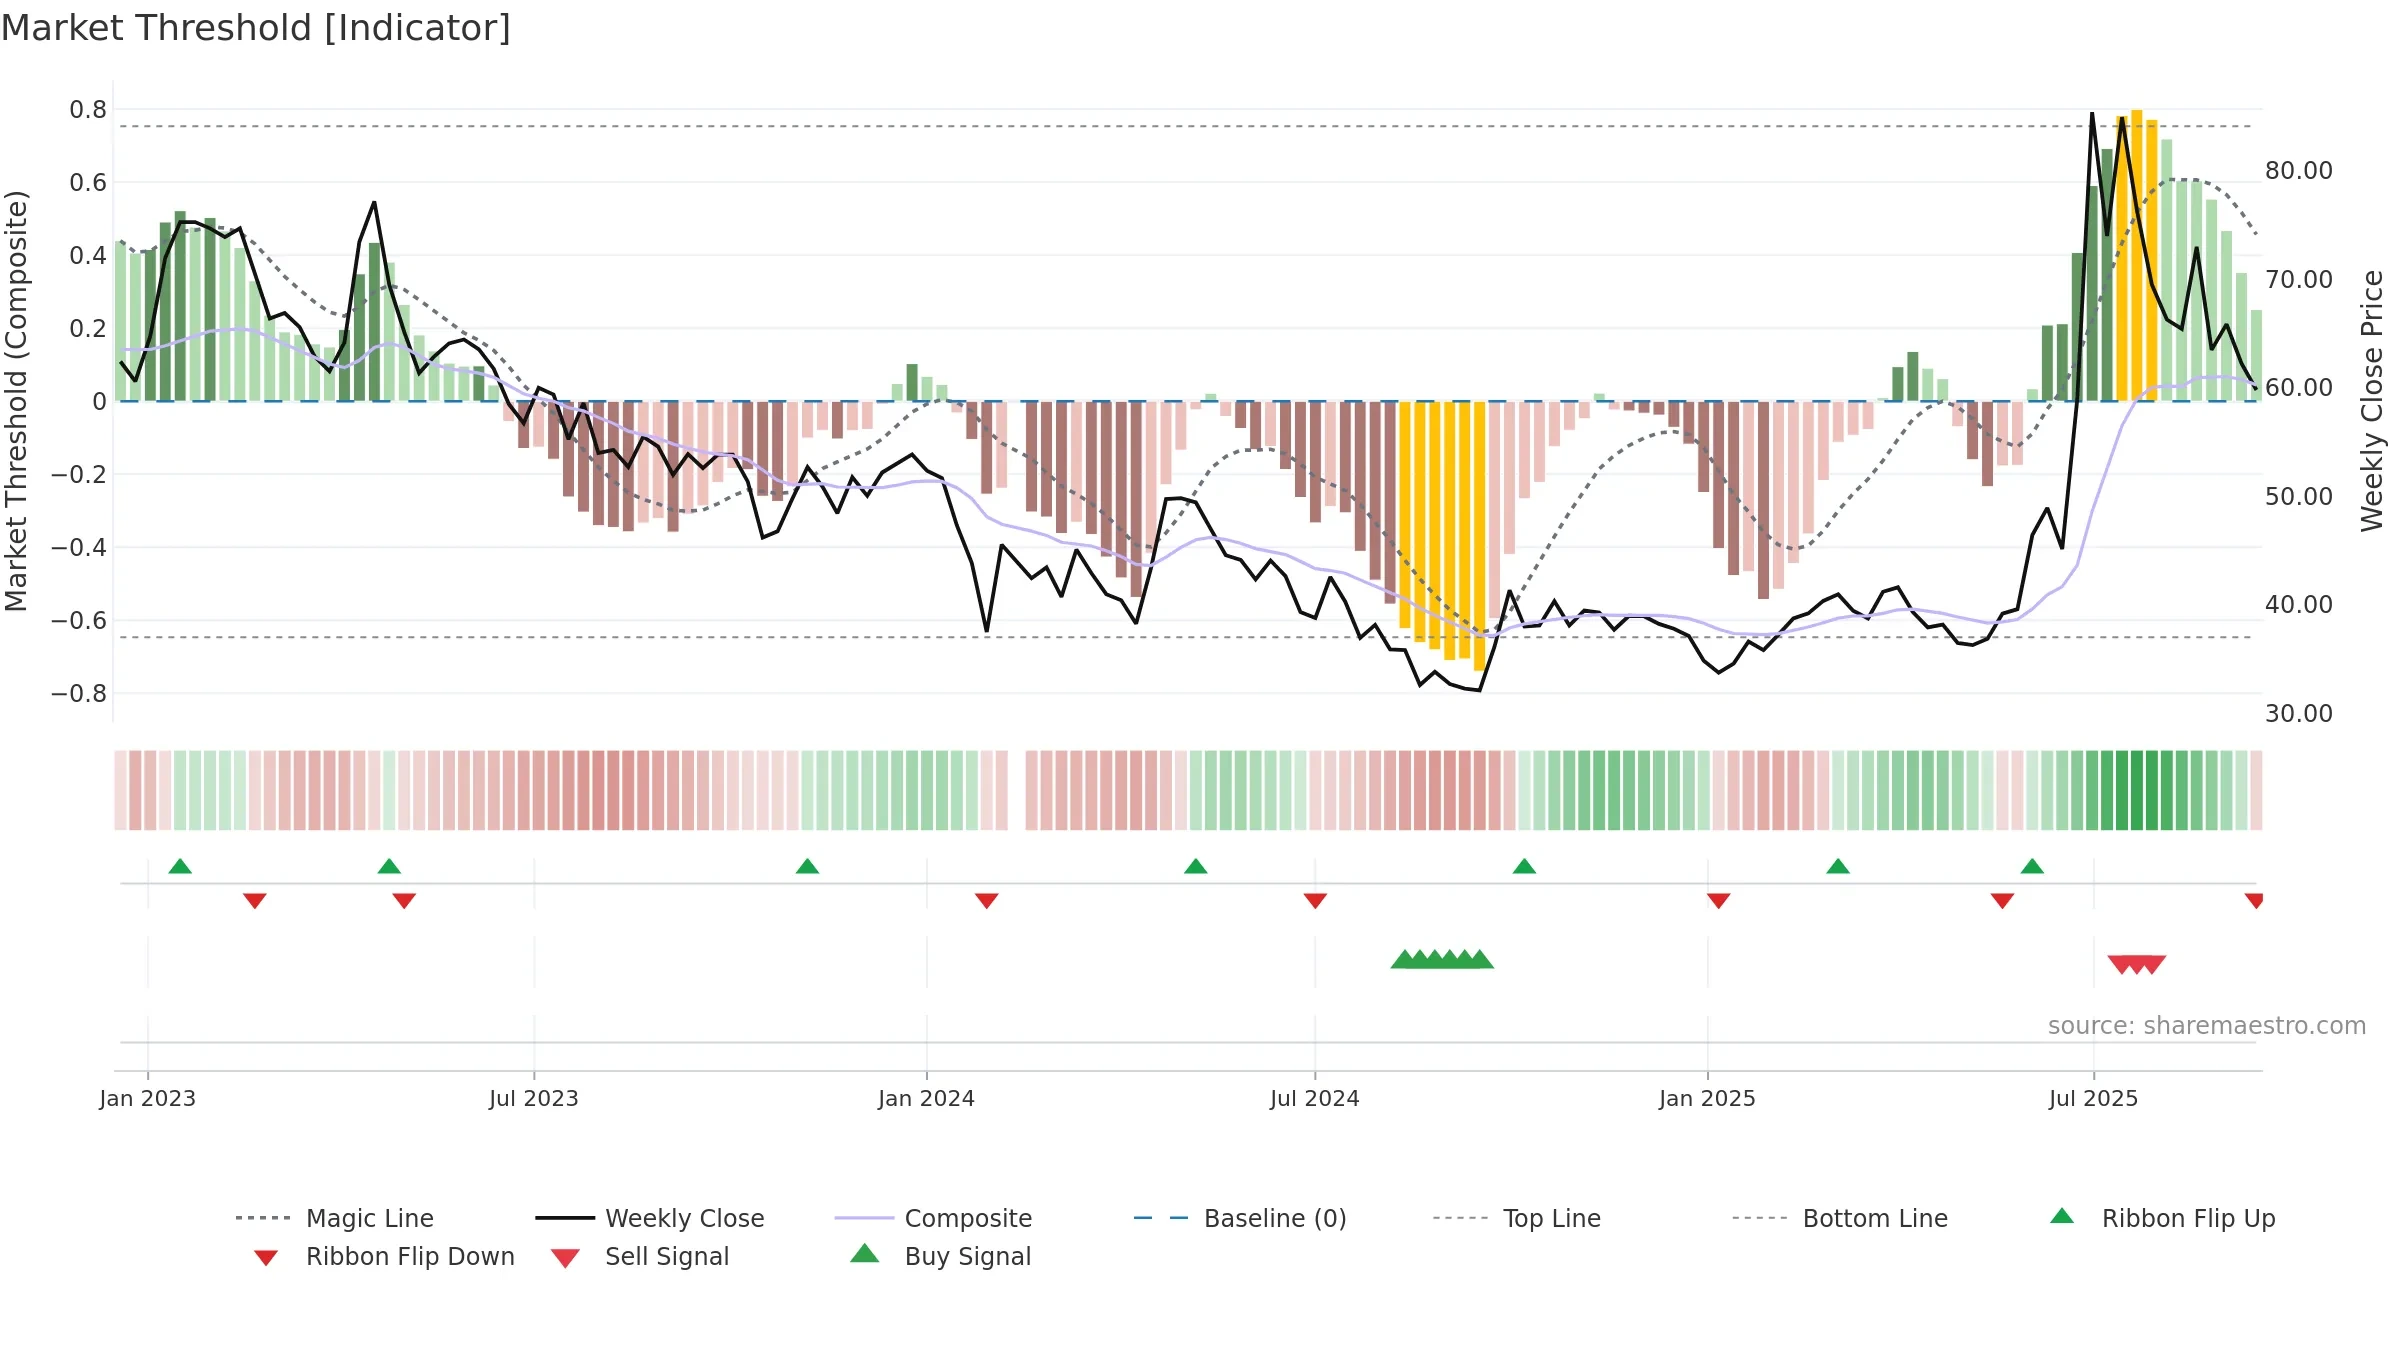Viewport: 2400px width, 1350px height.
Task: Click the first Ribbon Flip Up marker after Jan 2023
Action: tap(180, 866)
